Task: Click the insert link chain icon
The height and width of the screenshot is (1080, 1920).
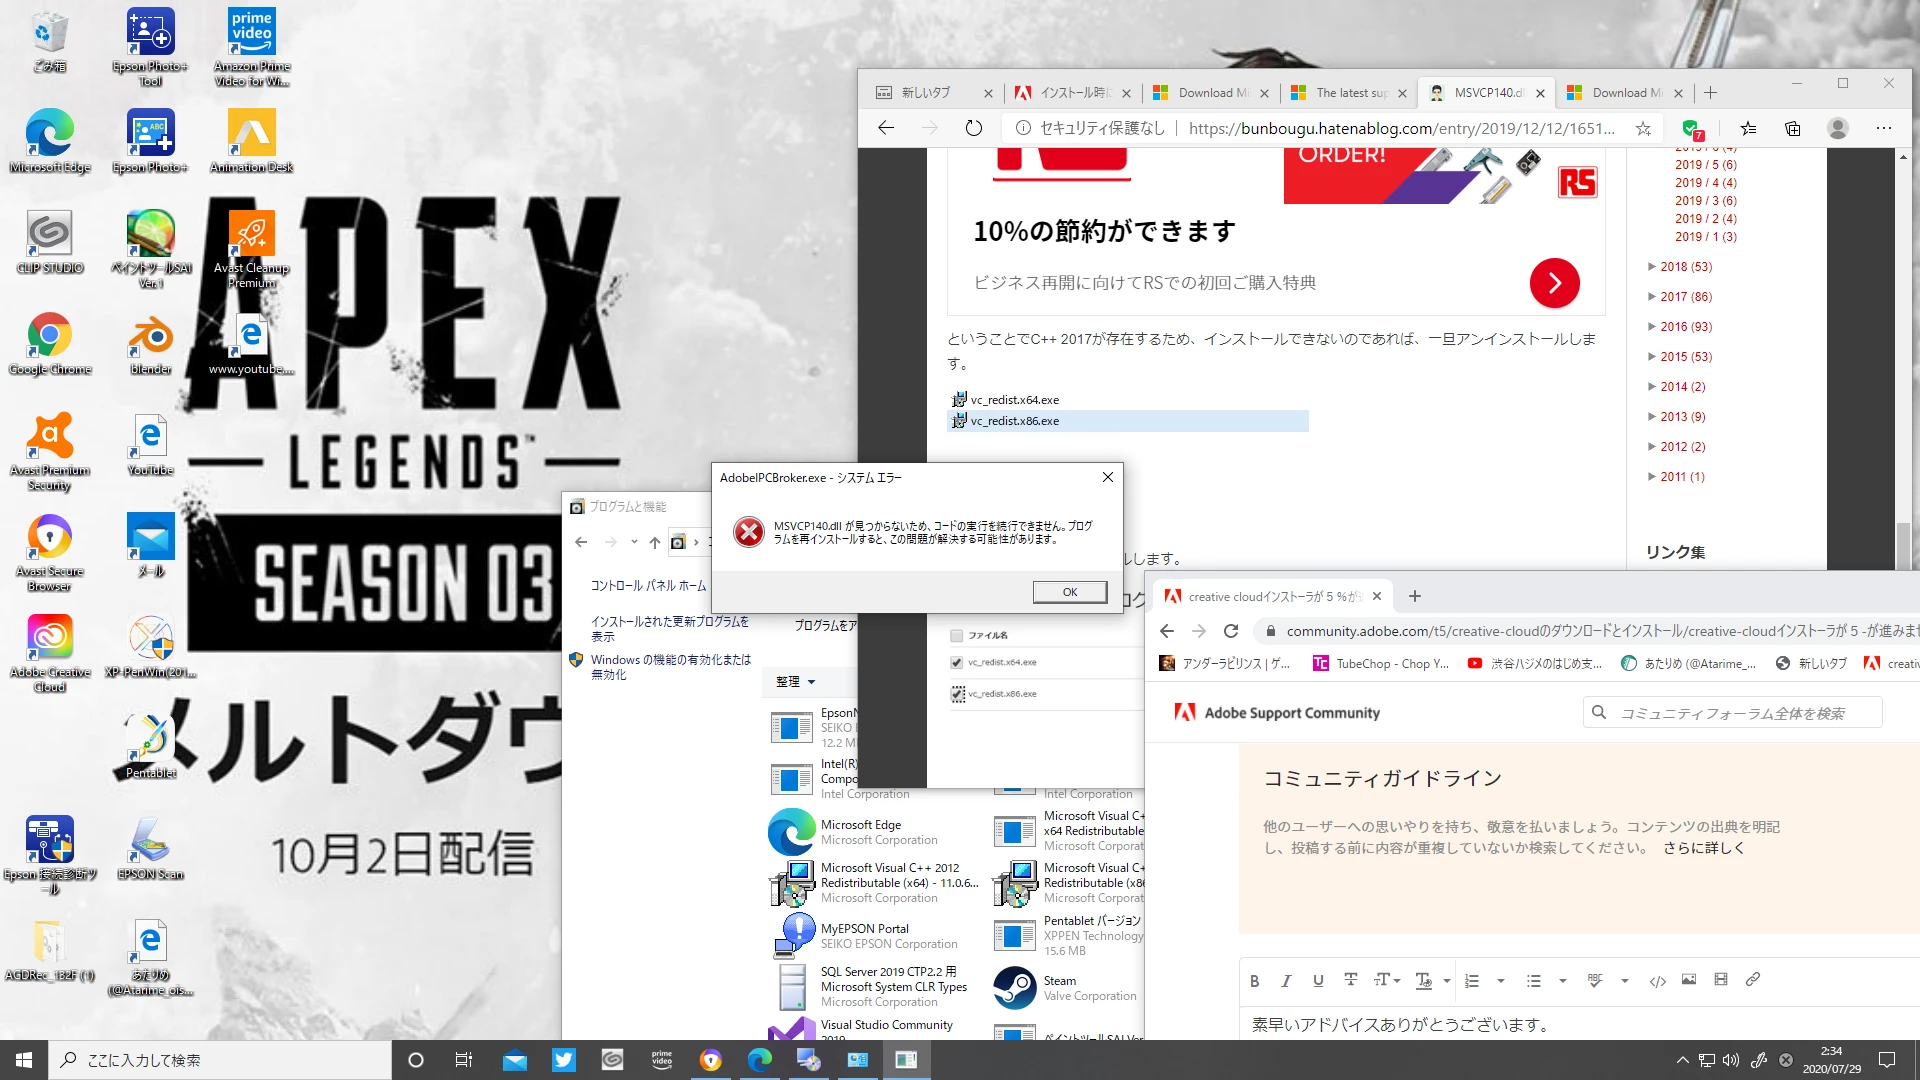Action: [1752, 980]
